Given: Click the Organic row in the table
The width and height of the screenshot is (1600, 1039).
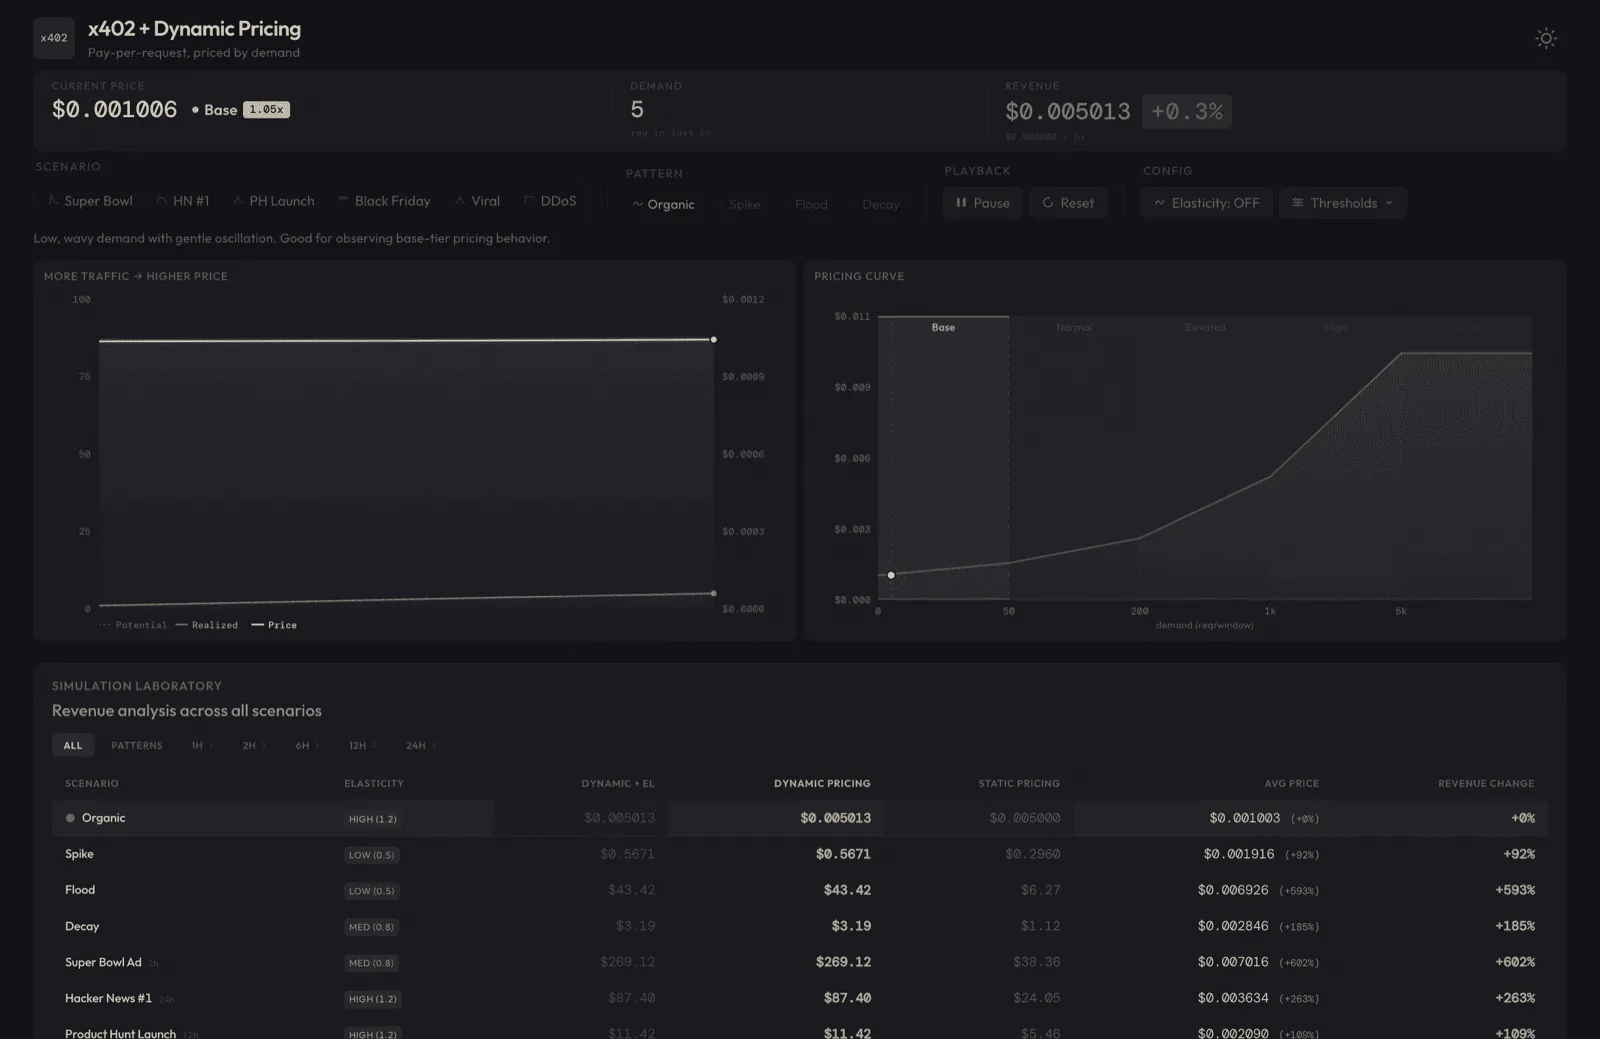Looking at the screenshot, I should point(800,818).
